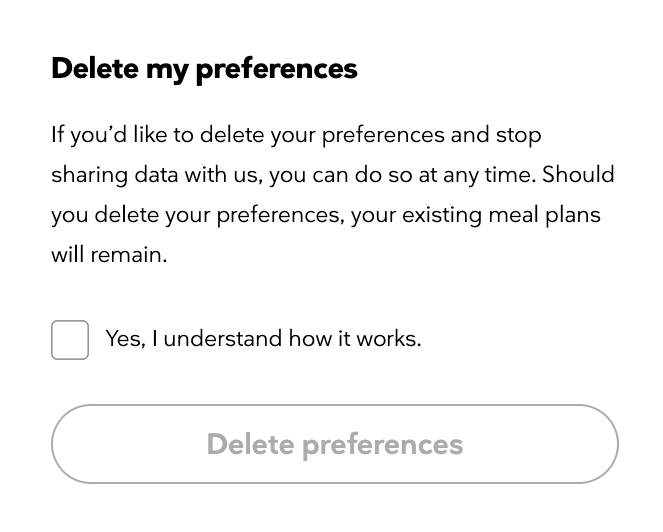This screenshot has width=663, height=532.
Task: Click the word 'Delete' inside the rounded button
Action: click(250, 444)
